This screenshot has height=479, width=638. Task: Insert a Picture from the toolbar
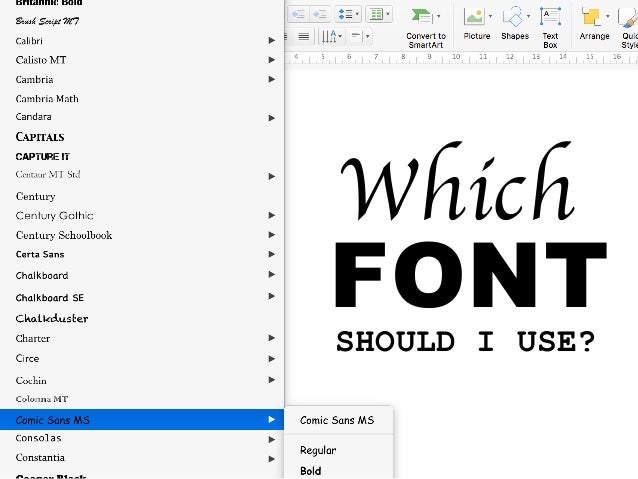pos(476,17)
